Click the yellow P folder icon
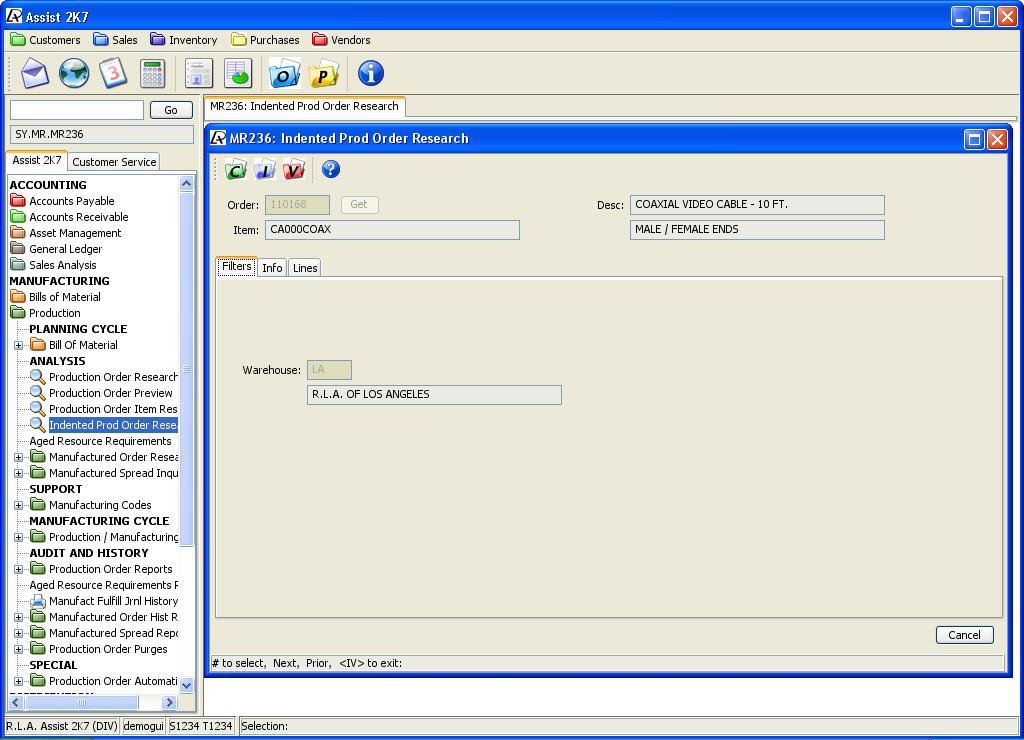The image size is (1024, 740). [323, 73]
